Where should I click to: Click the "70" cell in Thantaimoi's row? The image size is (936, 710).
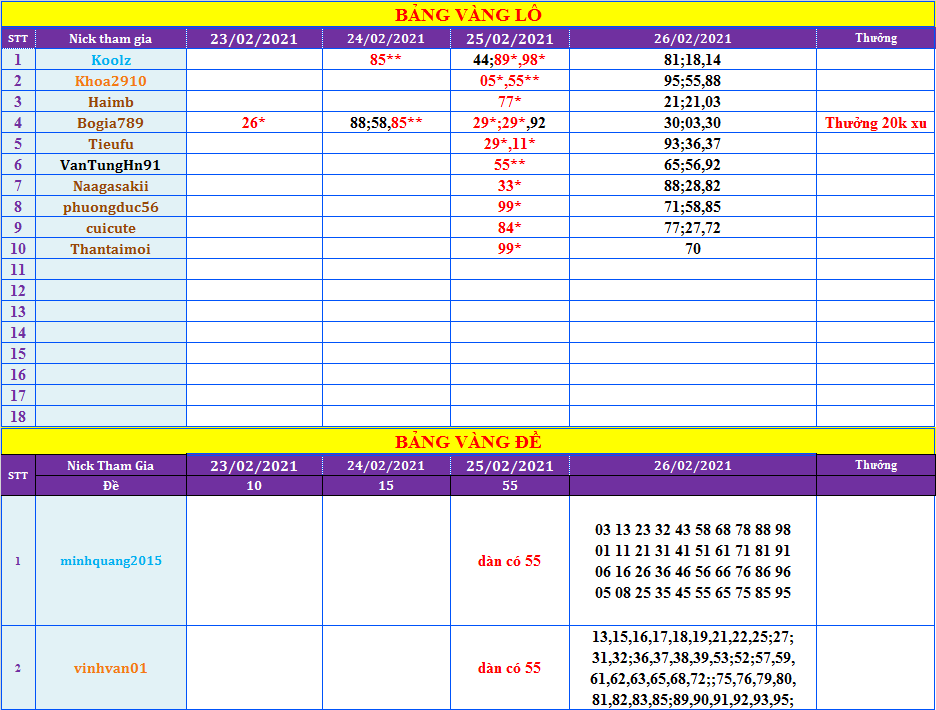pyautogui.click(x=692, y=248)
